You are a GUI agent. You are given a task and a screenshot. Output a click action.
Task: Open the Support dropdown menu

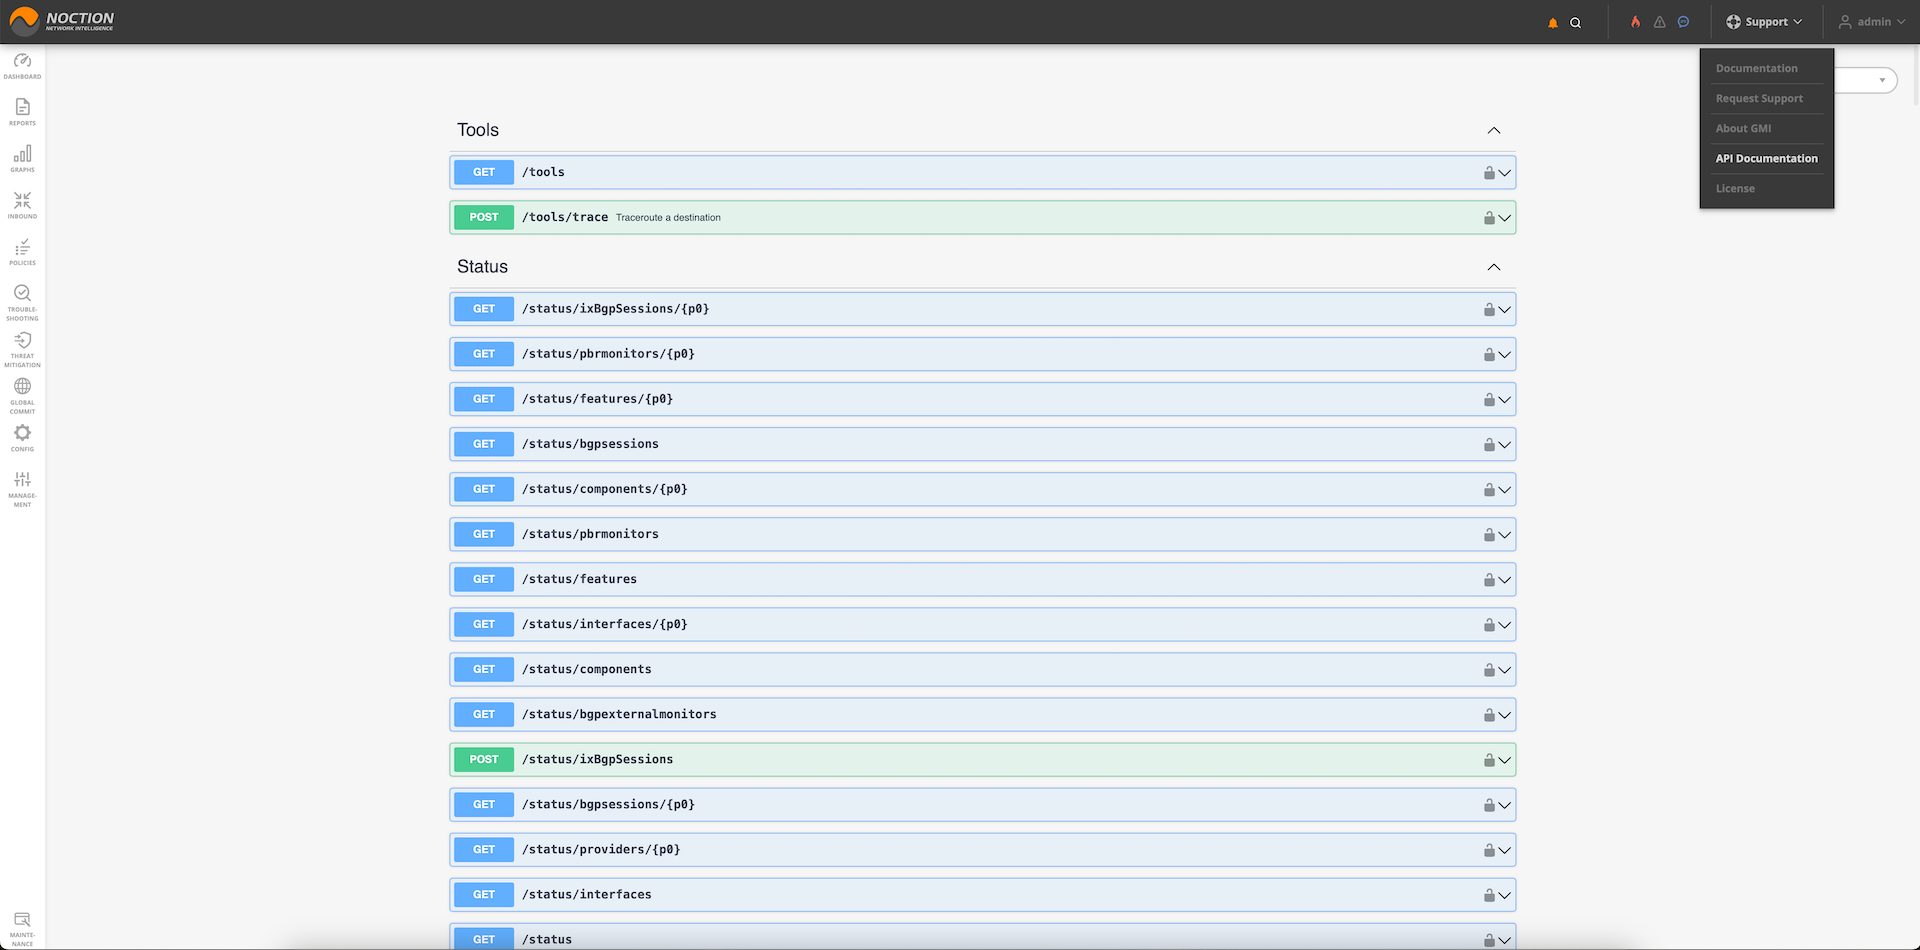tap(1764, 22)
